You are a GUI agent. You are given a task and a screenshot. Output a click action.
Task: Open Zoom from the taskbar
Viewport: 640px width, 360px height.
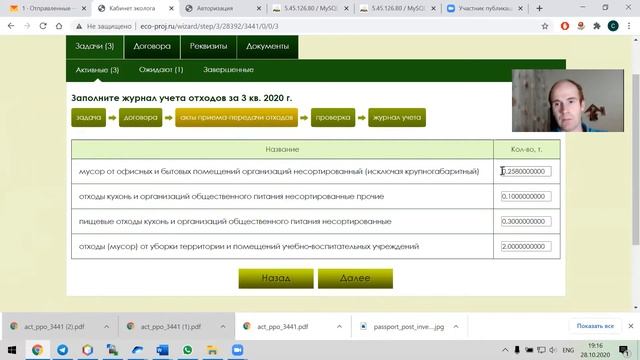pyautogui.click(x=237, y=350)
